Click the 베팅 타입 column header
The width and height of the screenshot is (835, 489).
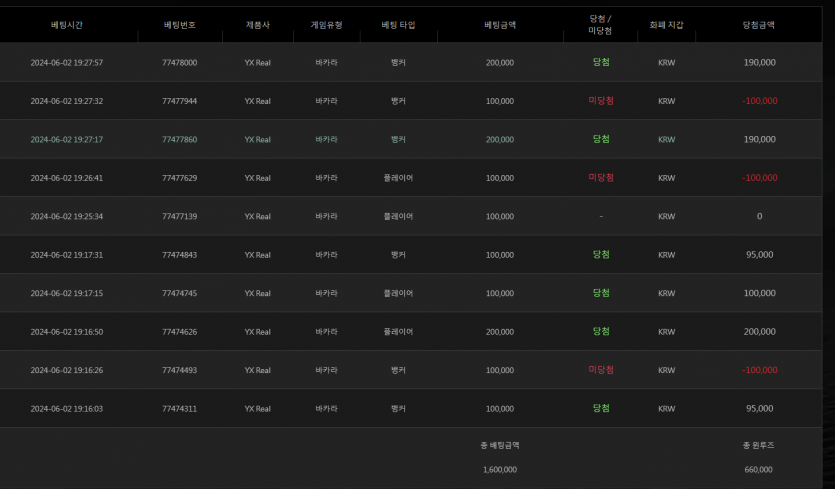(x=398, y=25)
